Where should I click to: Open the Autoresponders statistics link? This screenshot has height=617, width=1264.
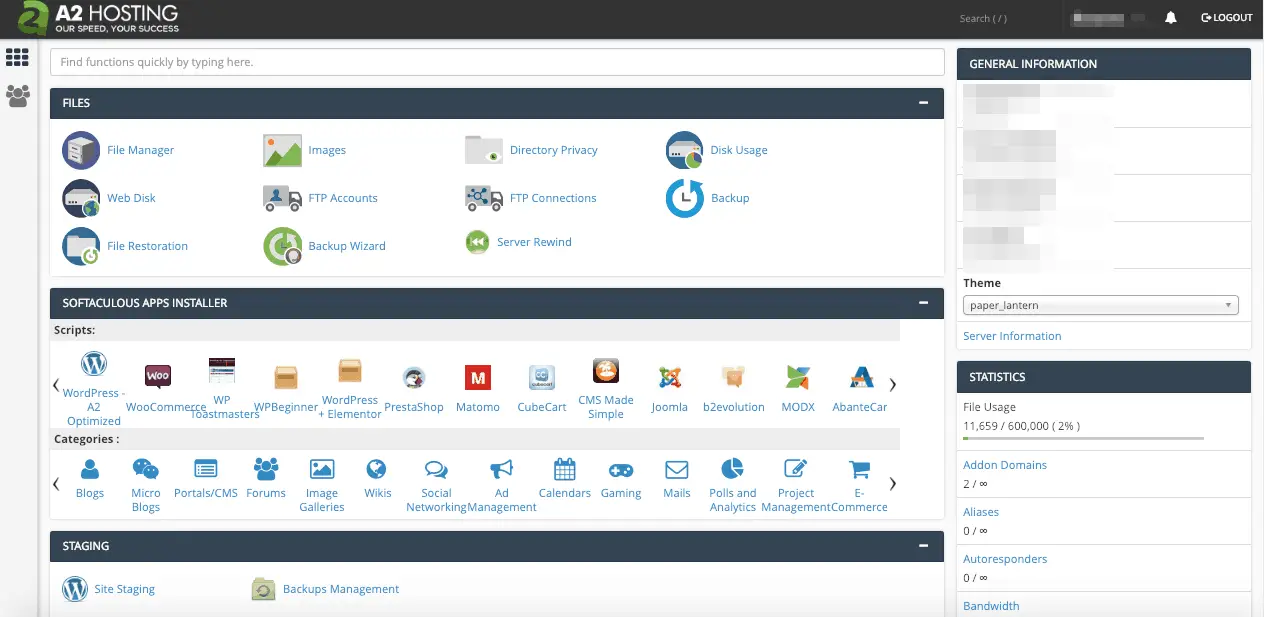[1005, 559]
